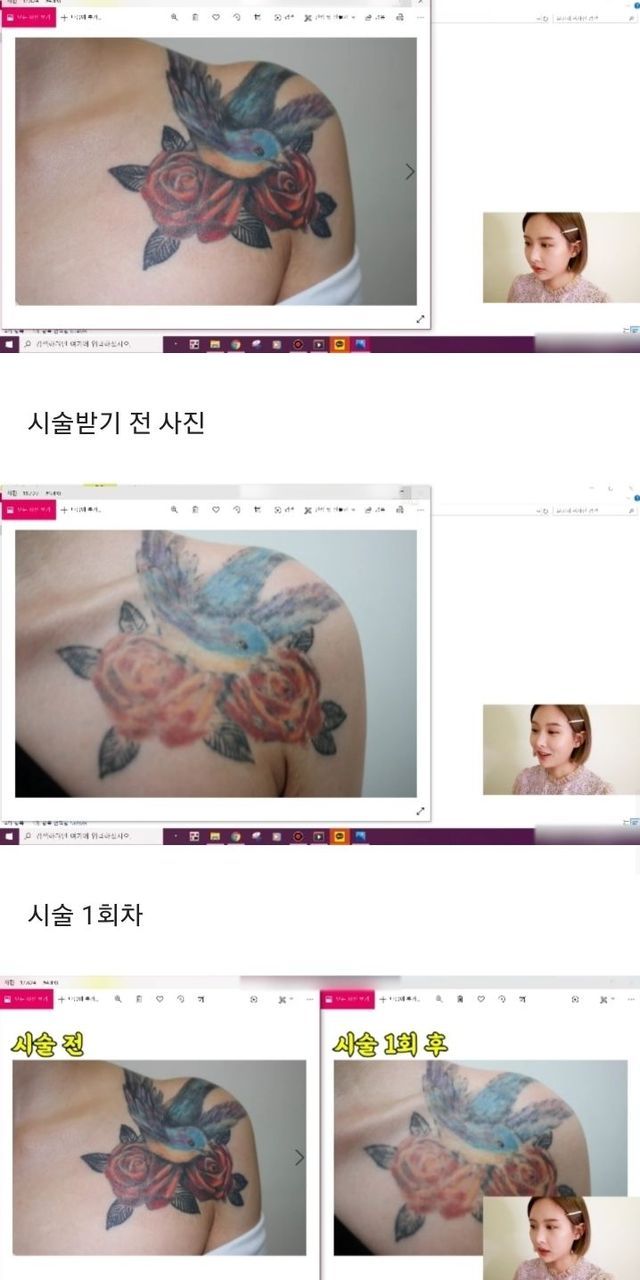Rotate the image in the top Photos window

click(x=237, y=17)
